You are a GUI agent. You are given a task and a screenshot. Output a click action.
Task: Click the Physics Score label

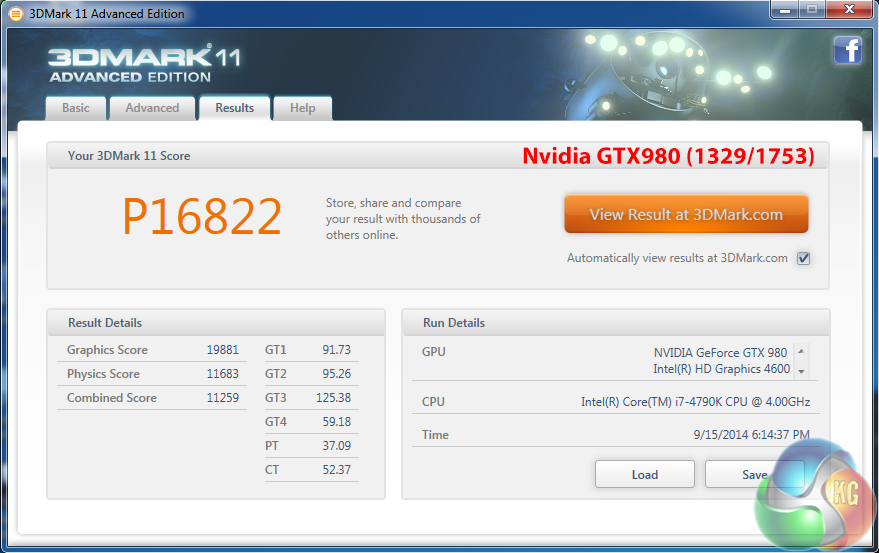click(x=103, y=374)
